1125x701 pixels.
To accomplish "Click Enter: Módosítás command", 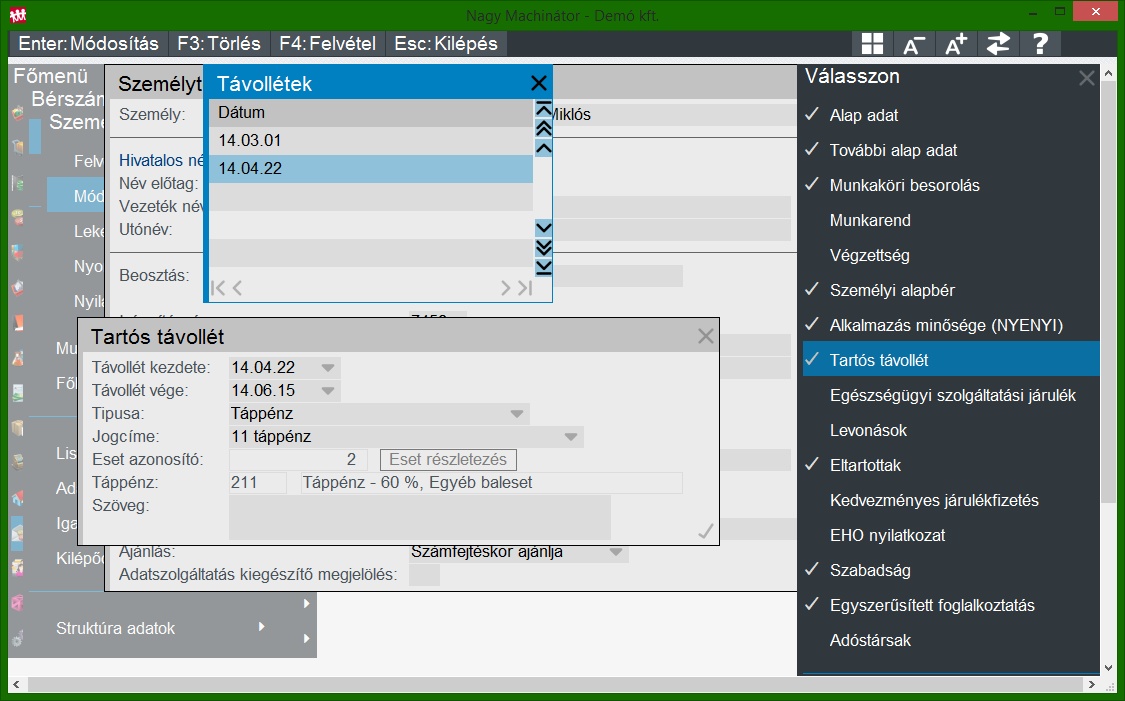I will pos(88,44).
